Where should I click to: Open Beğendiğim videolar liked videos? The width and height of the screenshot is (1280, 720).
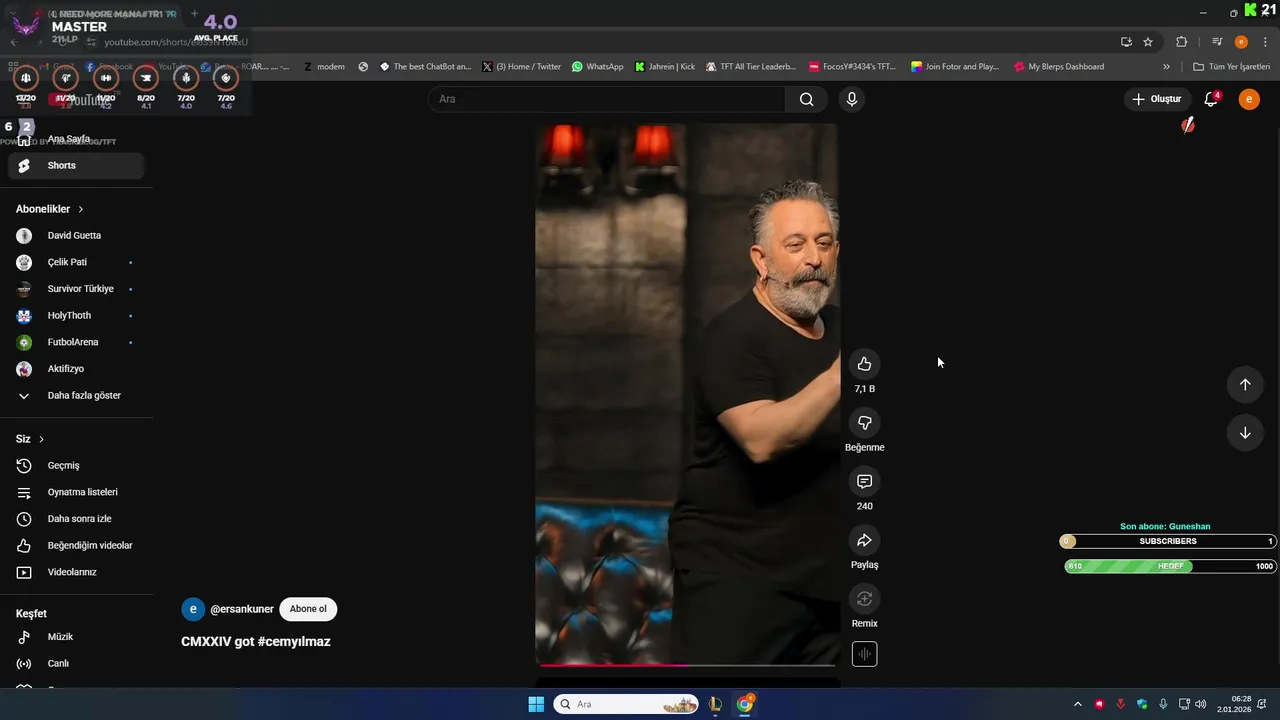coord(76,546)
